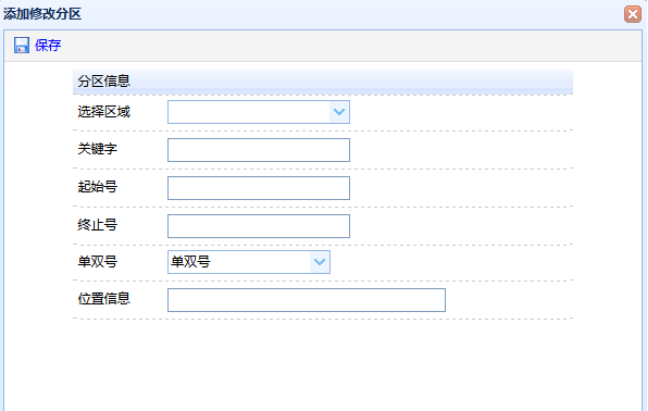
Task: Click into the 关键字 text field
Action: pyautogui.click(x=259, y=150)
